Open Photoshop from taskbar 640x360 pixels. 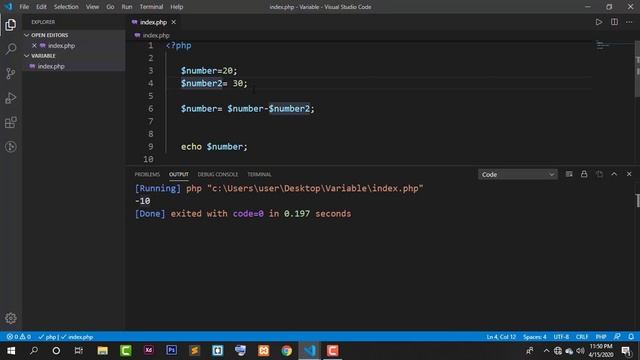coord(171,351)
